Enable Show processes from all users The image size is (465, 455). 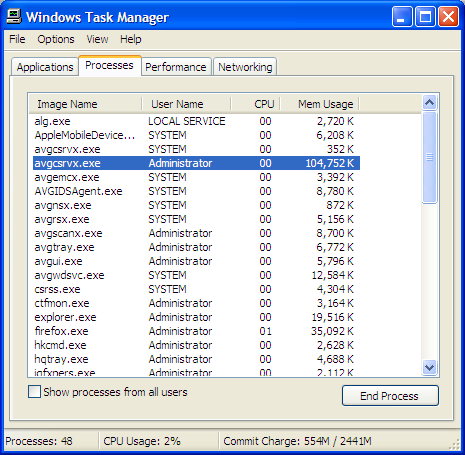point(35,392)
